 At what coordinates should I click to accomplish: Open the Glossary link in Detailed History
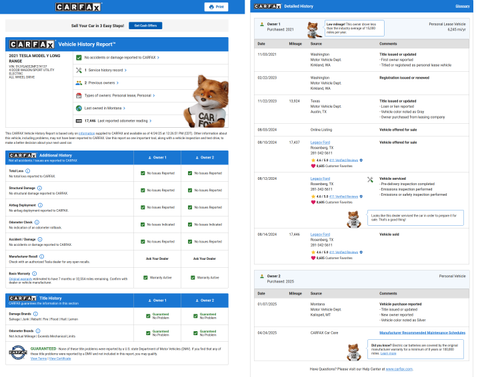(462, 6)
